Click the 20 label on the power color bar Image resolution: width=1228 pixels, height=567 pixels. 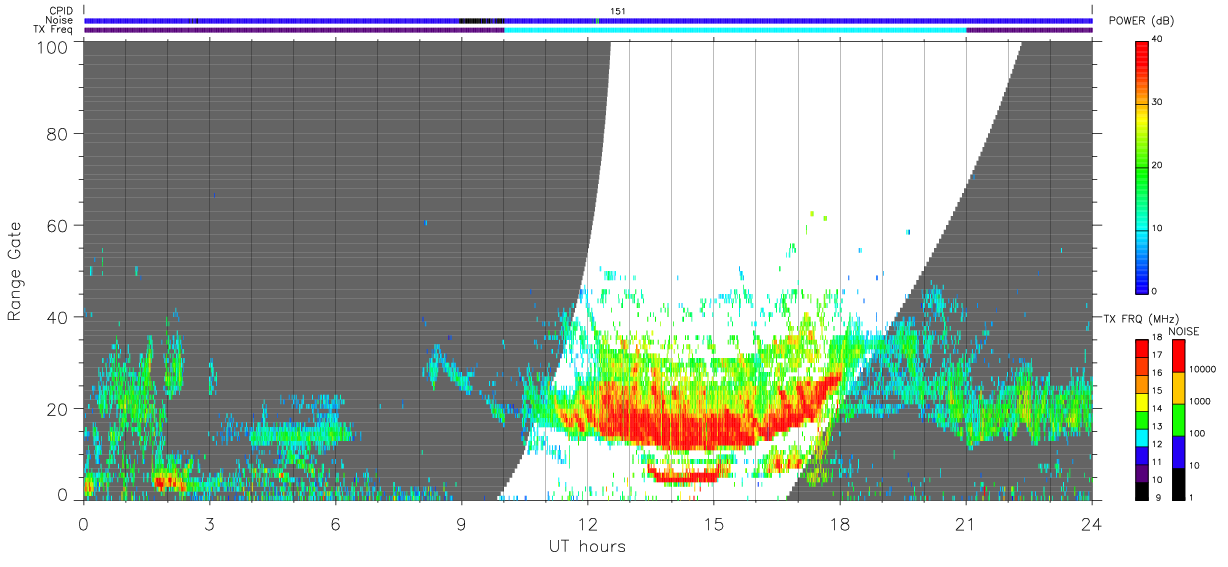pos(1157,165)
